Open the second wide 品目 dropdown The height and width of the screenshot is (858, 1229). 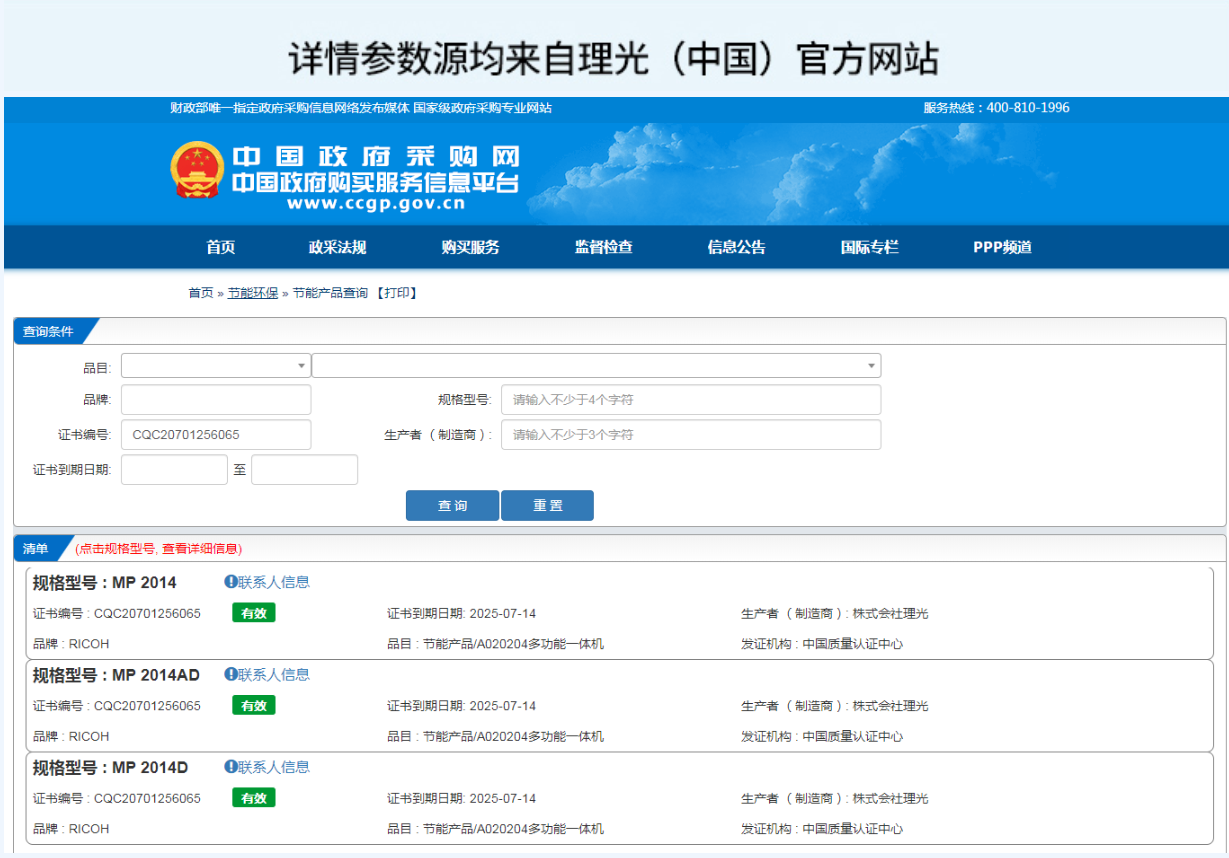(x=596, y=366)
